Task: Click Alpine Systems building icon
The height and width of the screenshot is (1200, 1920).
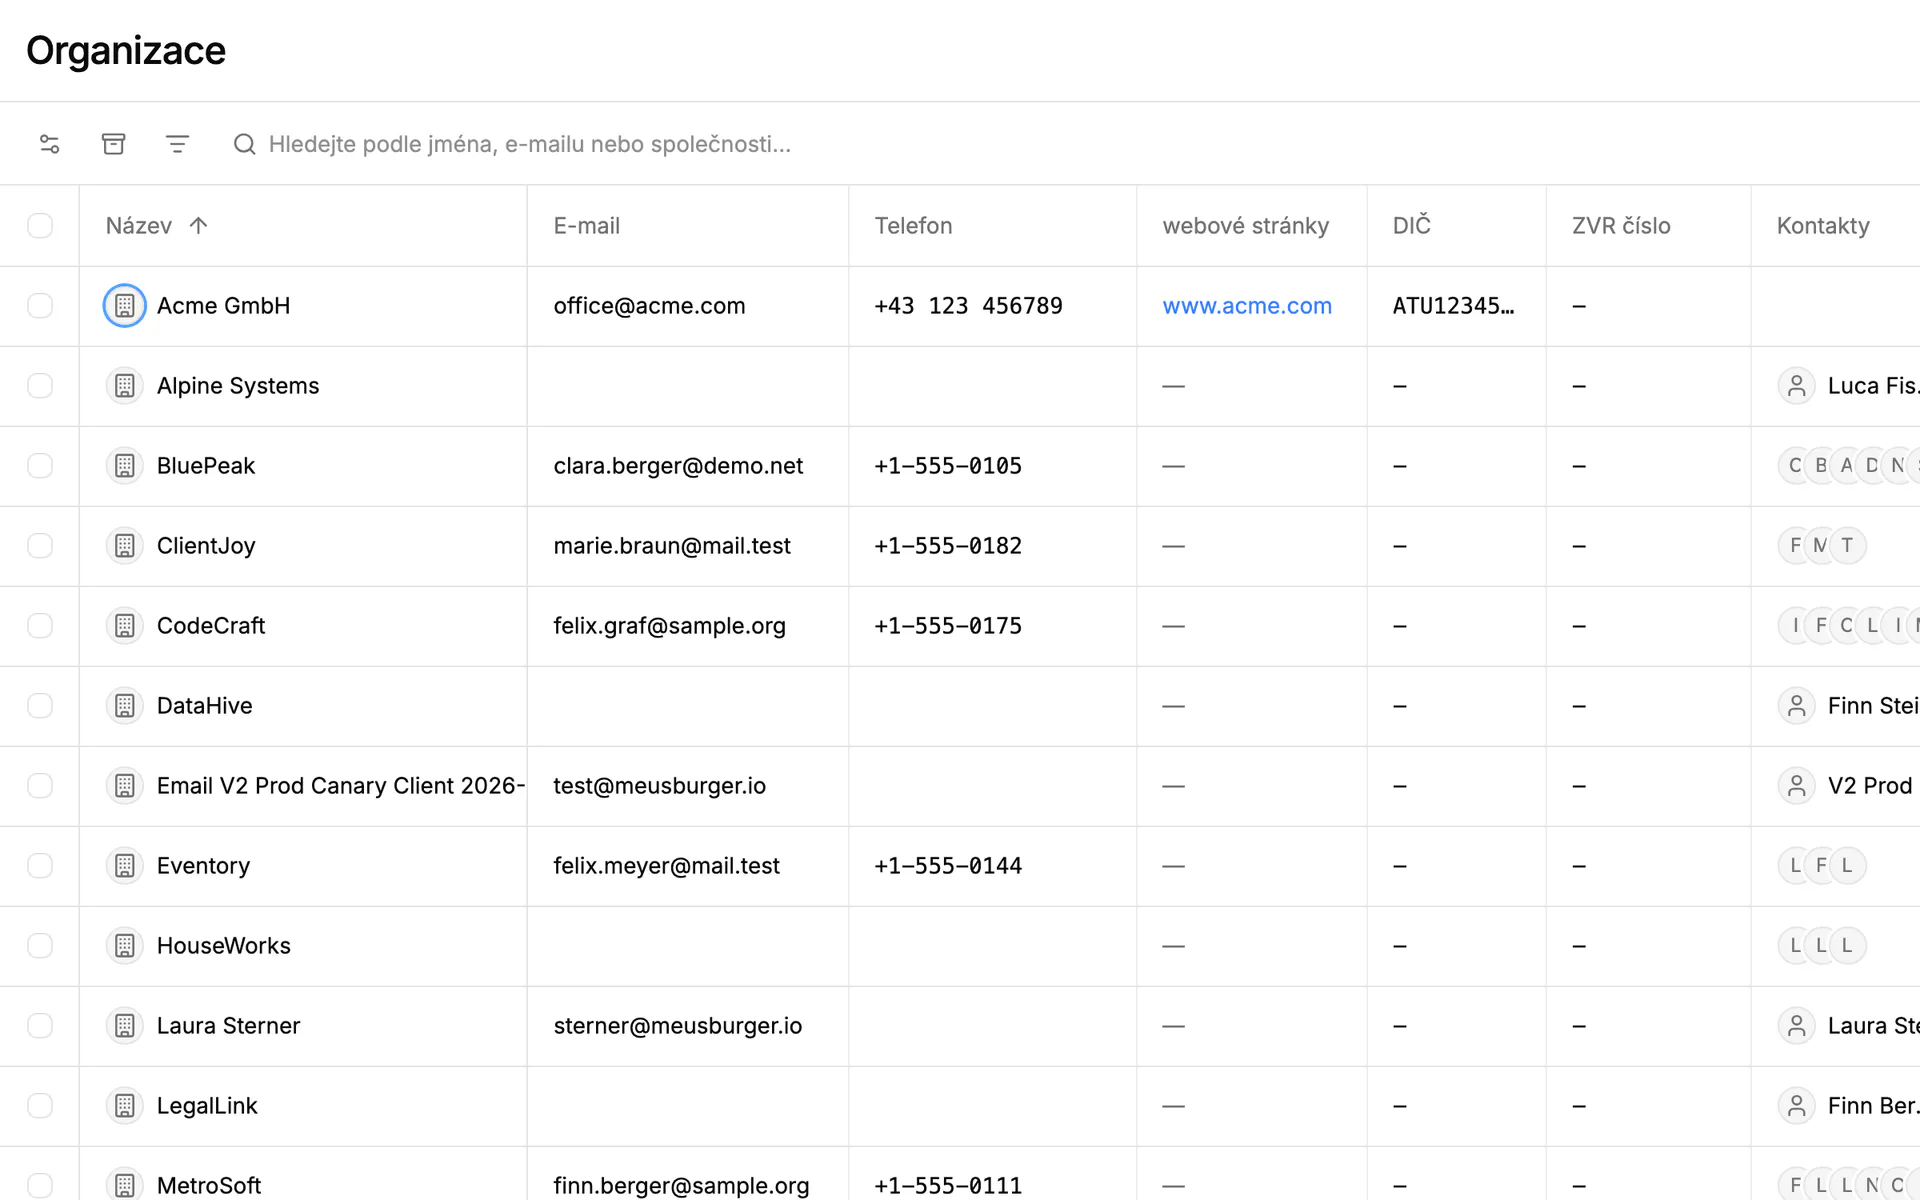Action: (125, 386)
